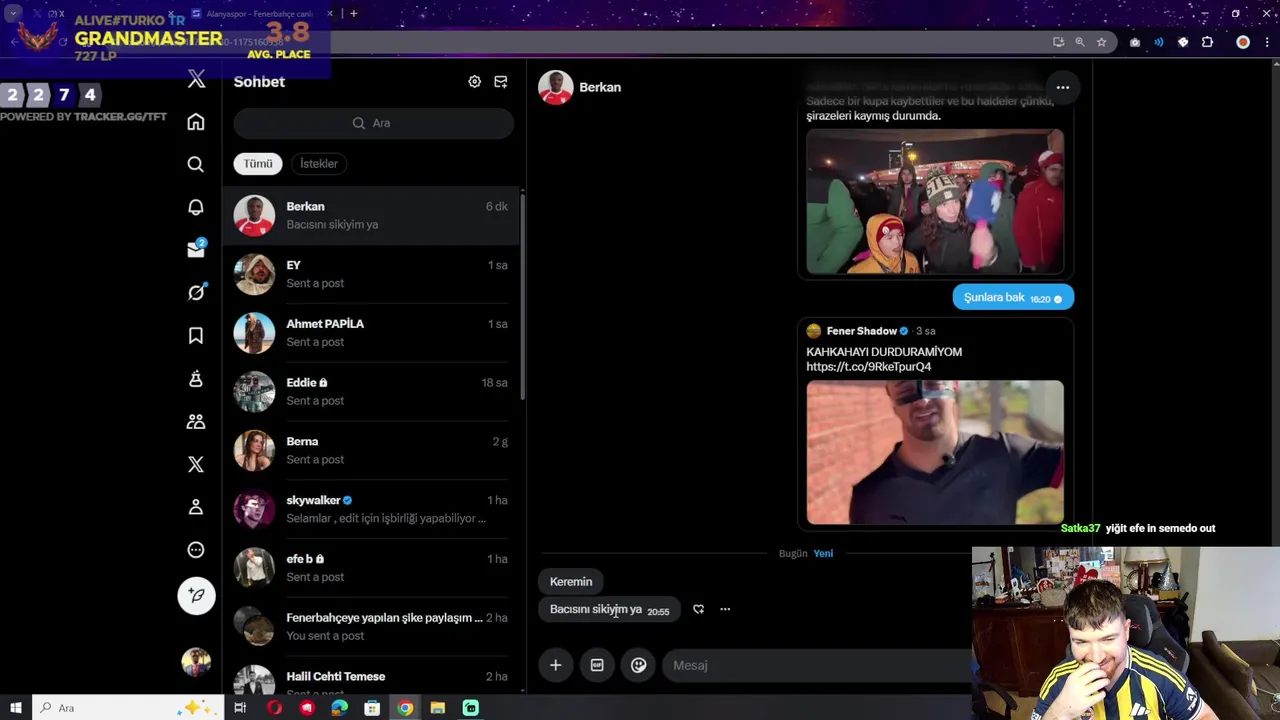Viewport: 1280px width, 720px height.
Task: Open the Chrome profile avatar
Action: click(x=1243, y=42)
